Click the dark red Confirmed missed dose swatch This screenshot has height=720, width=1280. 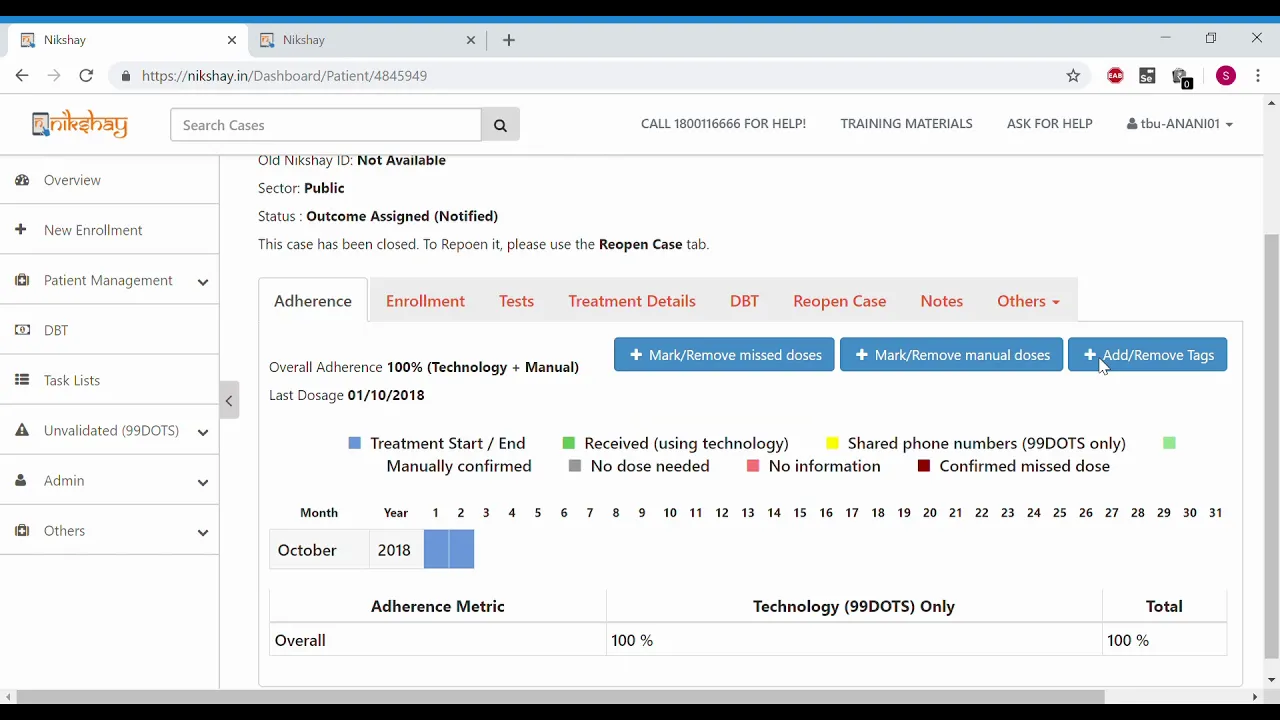tap(924, 466)
